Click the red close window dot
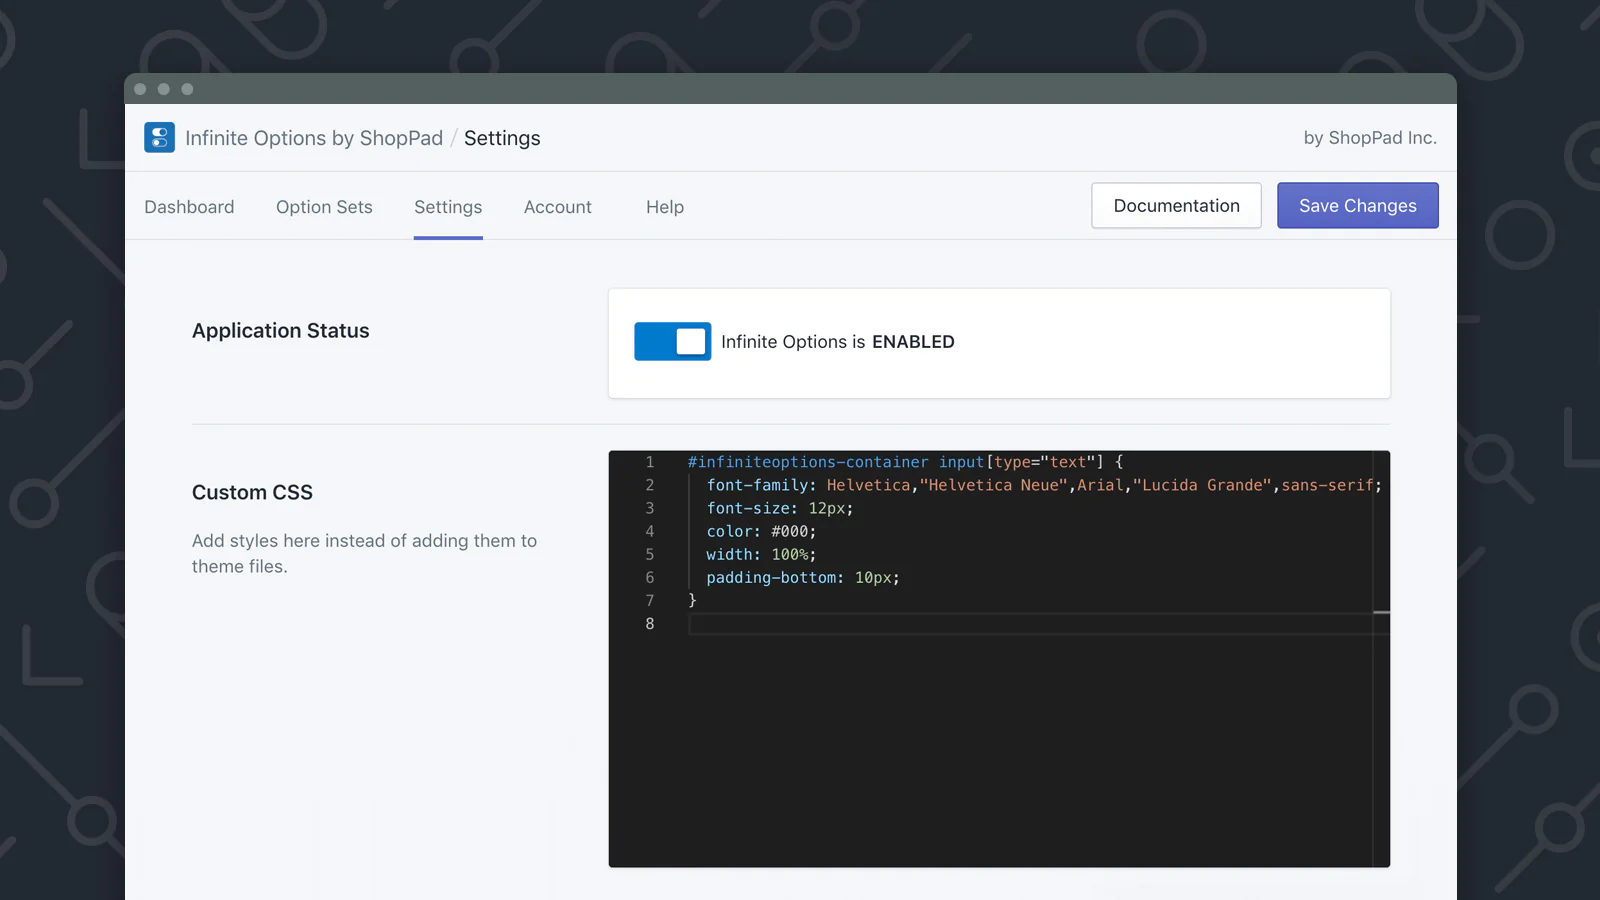 pyautogui.click(x=140, y=89)
